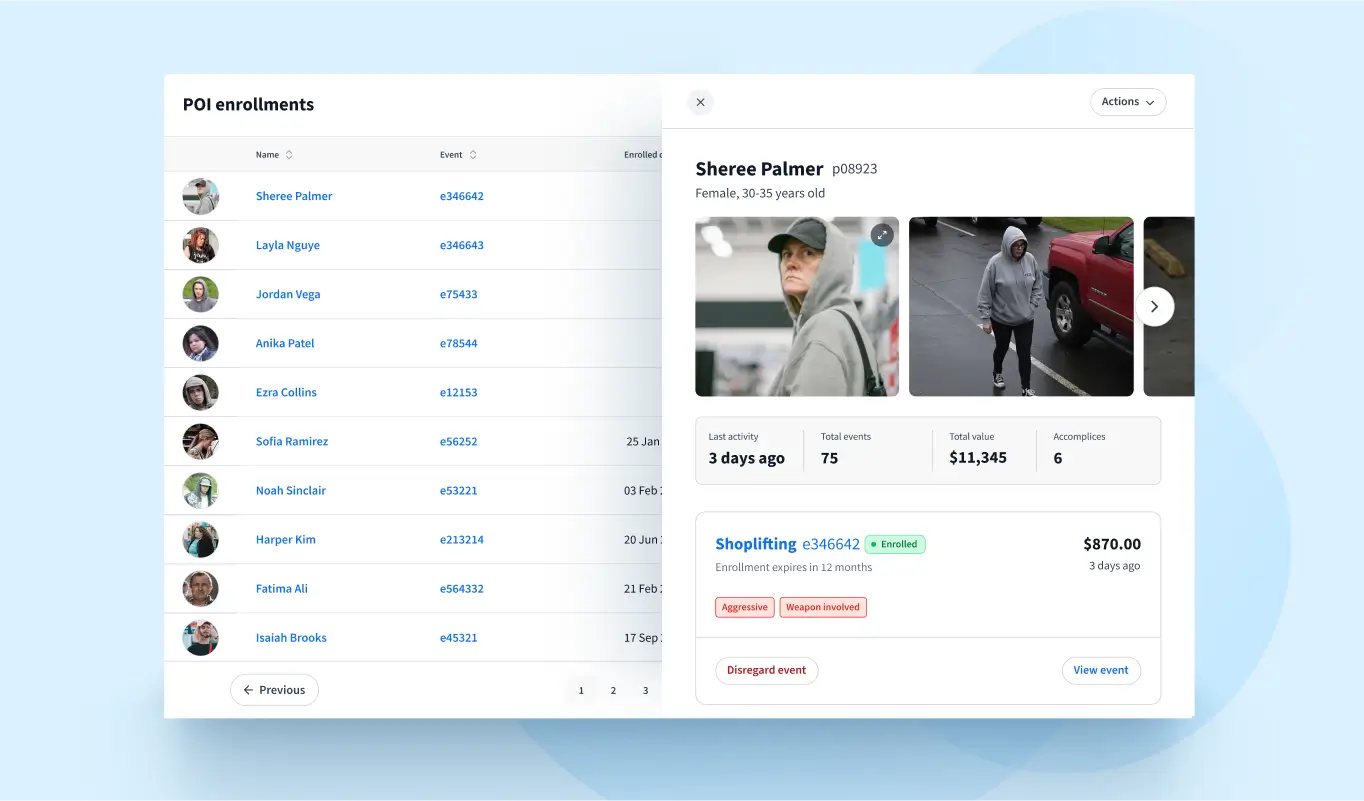Open the Noah Sinclair name link
The image size is (1364, 801).
(291, 490)
